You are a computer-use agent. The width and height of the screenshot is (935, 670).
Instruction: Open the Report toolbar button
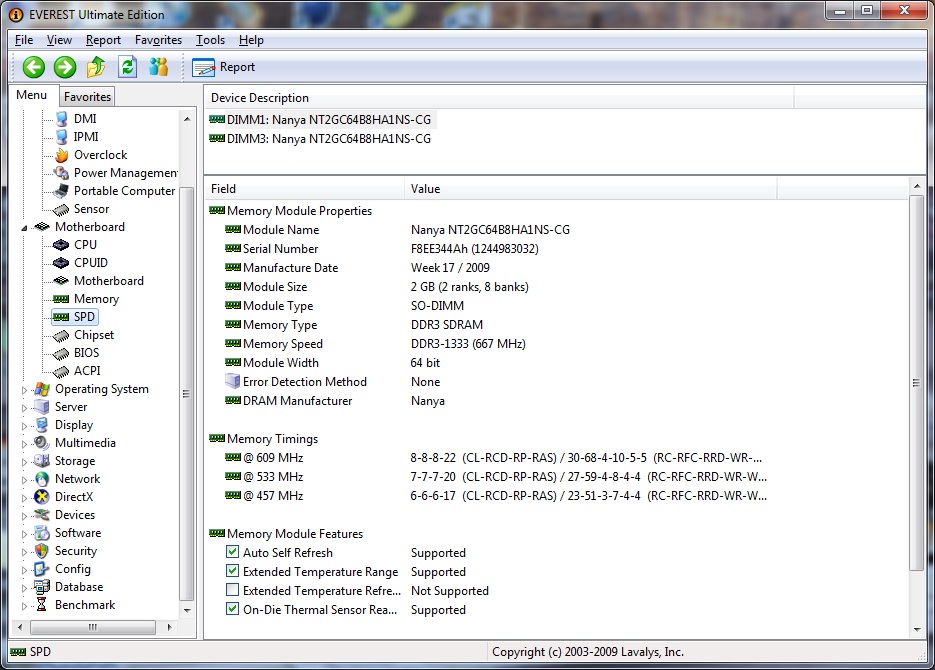coord(224,67)
